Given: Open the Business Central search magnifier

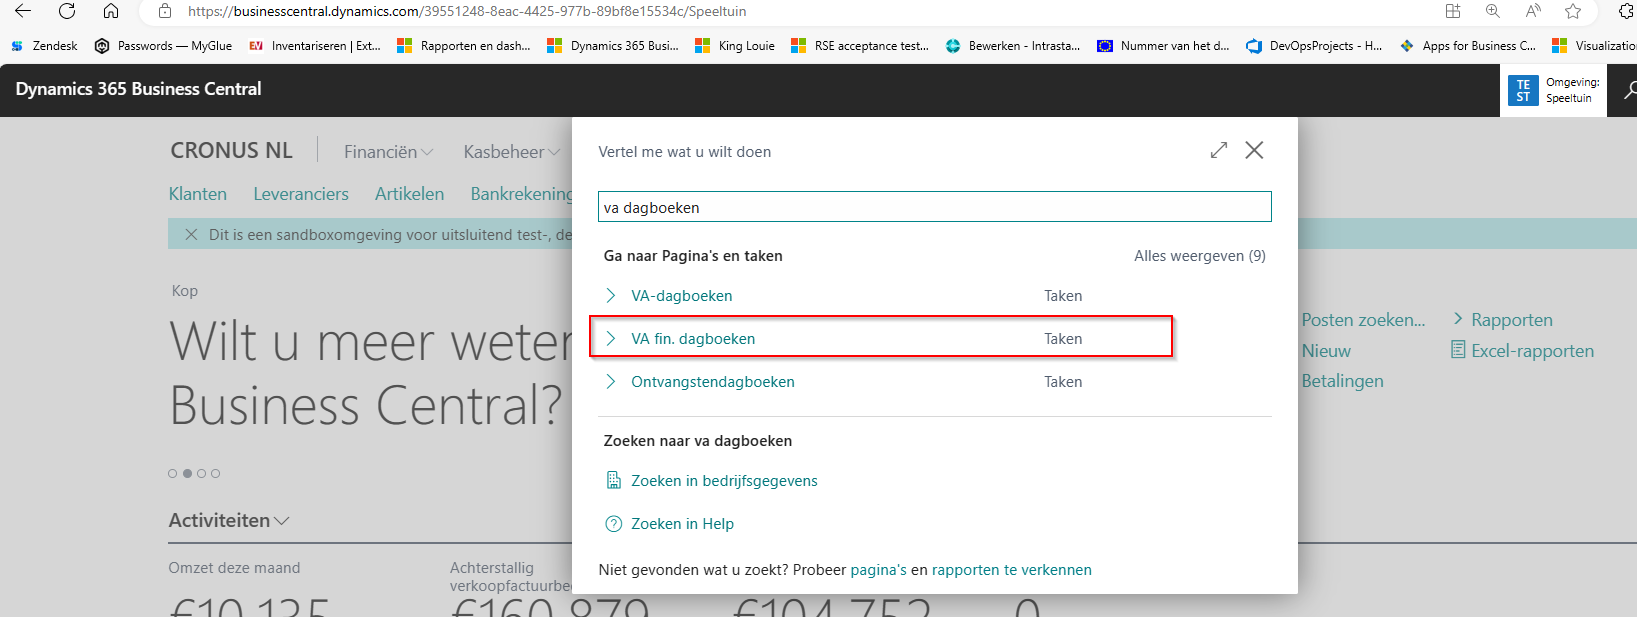Looking at the screenshot, I should (1630, 90).
